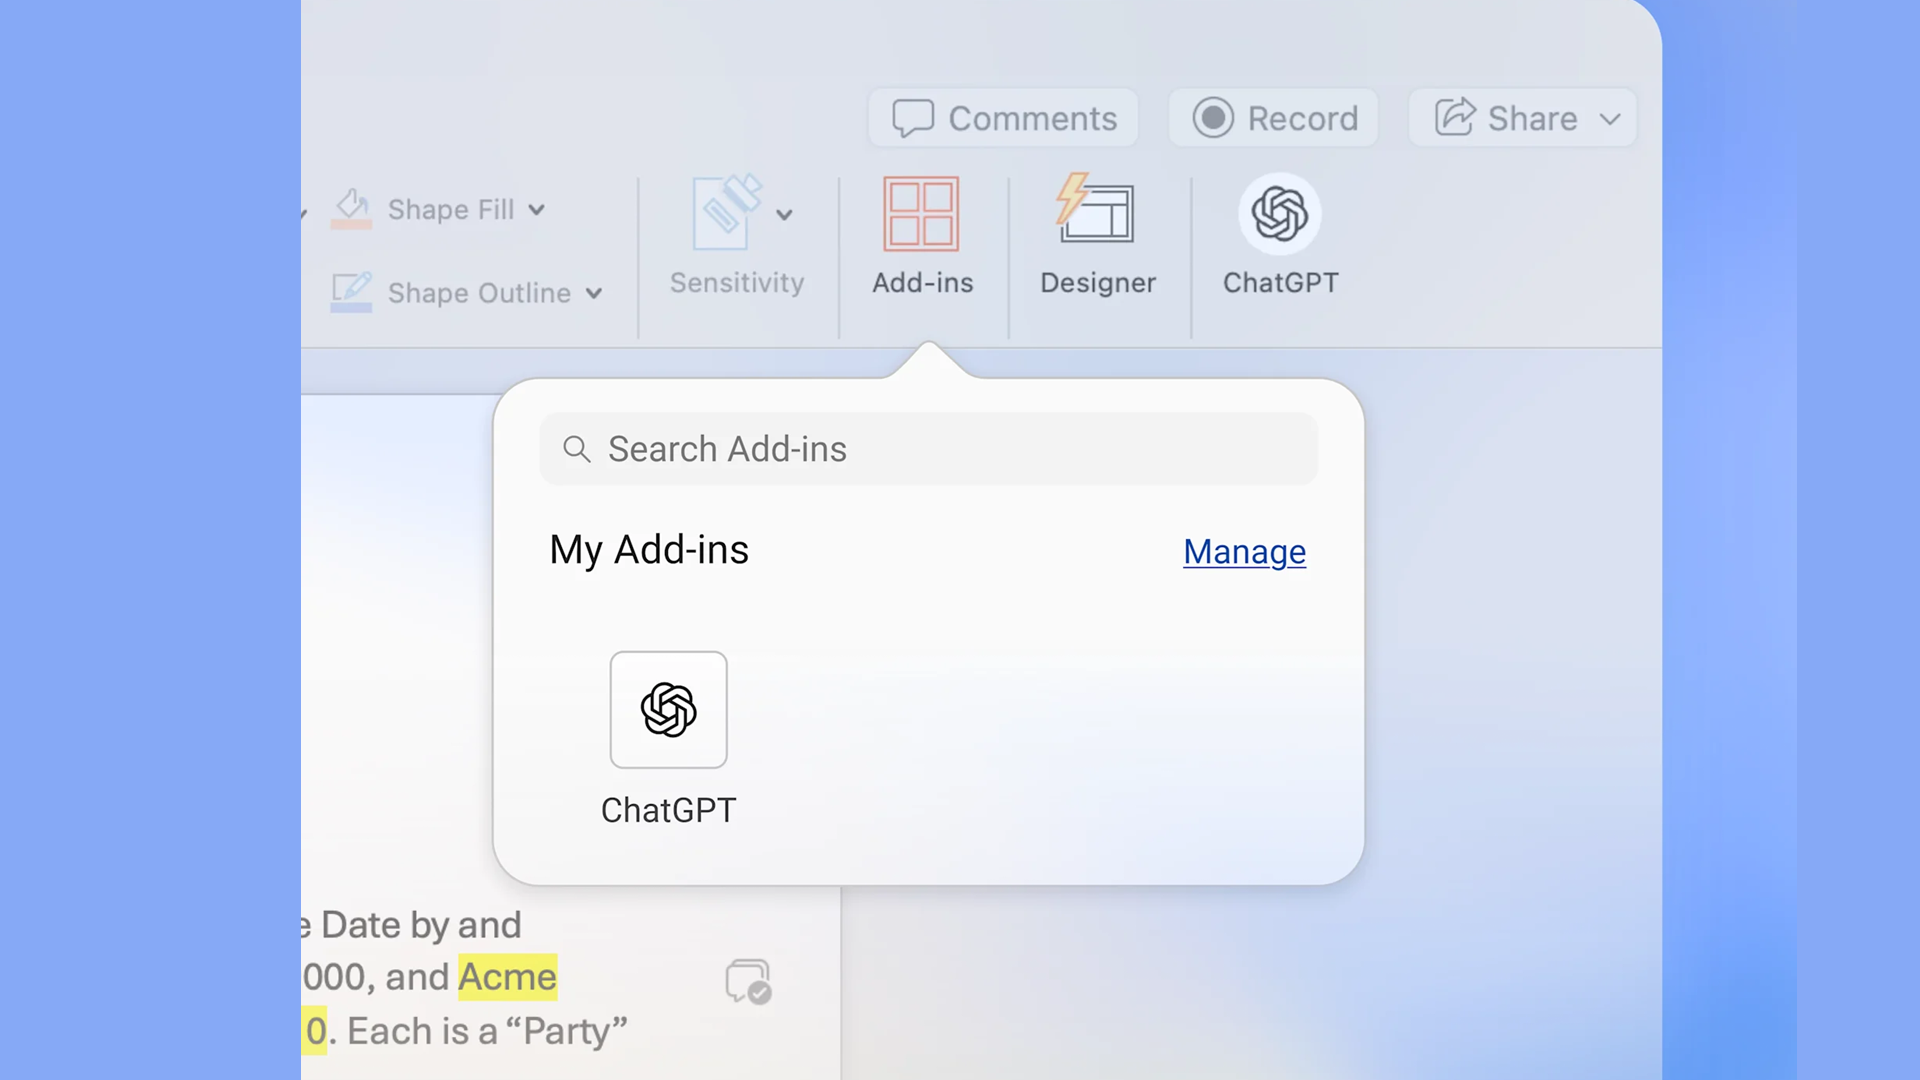Screen dimensions: 1920x1080
Task: Click the Shape Fill label text
Action: pyautogui.click(x=451, y=210)
